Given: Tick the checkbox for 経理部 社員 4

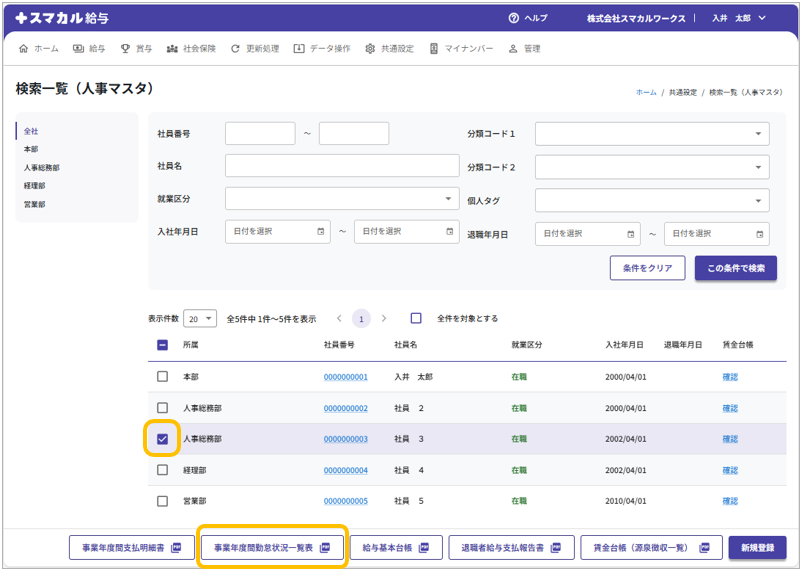Looking at the screenshot, I should tap(162, 470).
